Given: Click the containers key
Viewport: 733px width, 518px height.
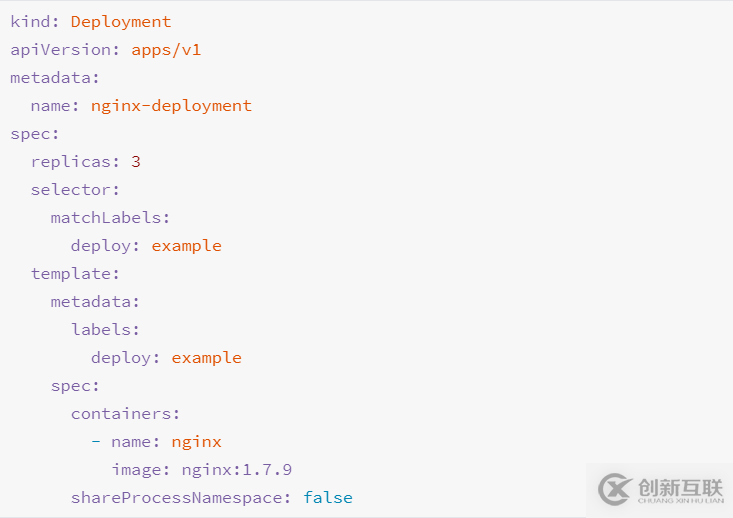Looking at the screenshot, I should (124, 413).
